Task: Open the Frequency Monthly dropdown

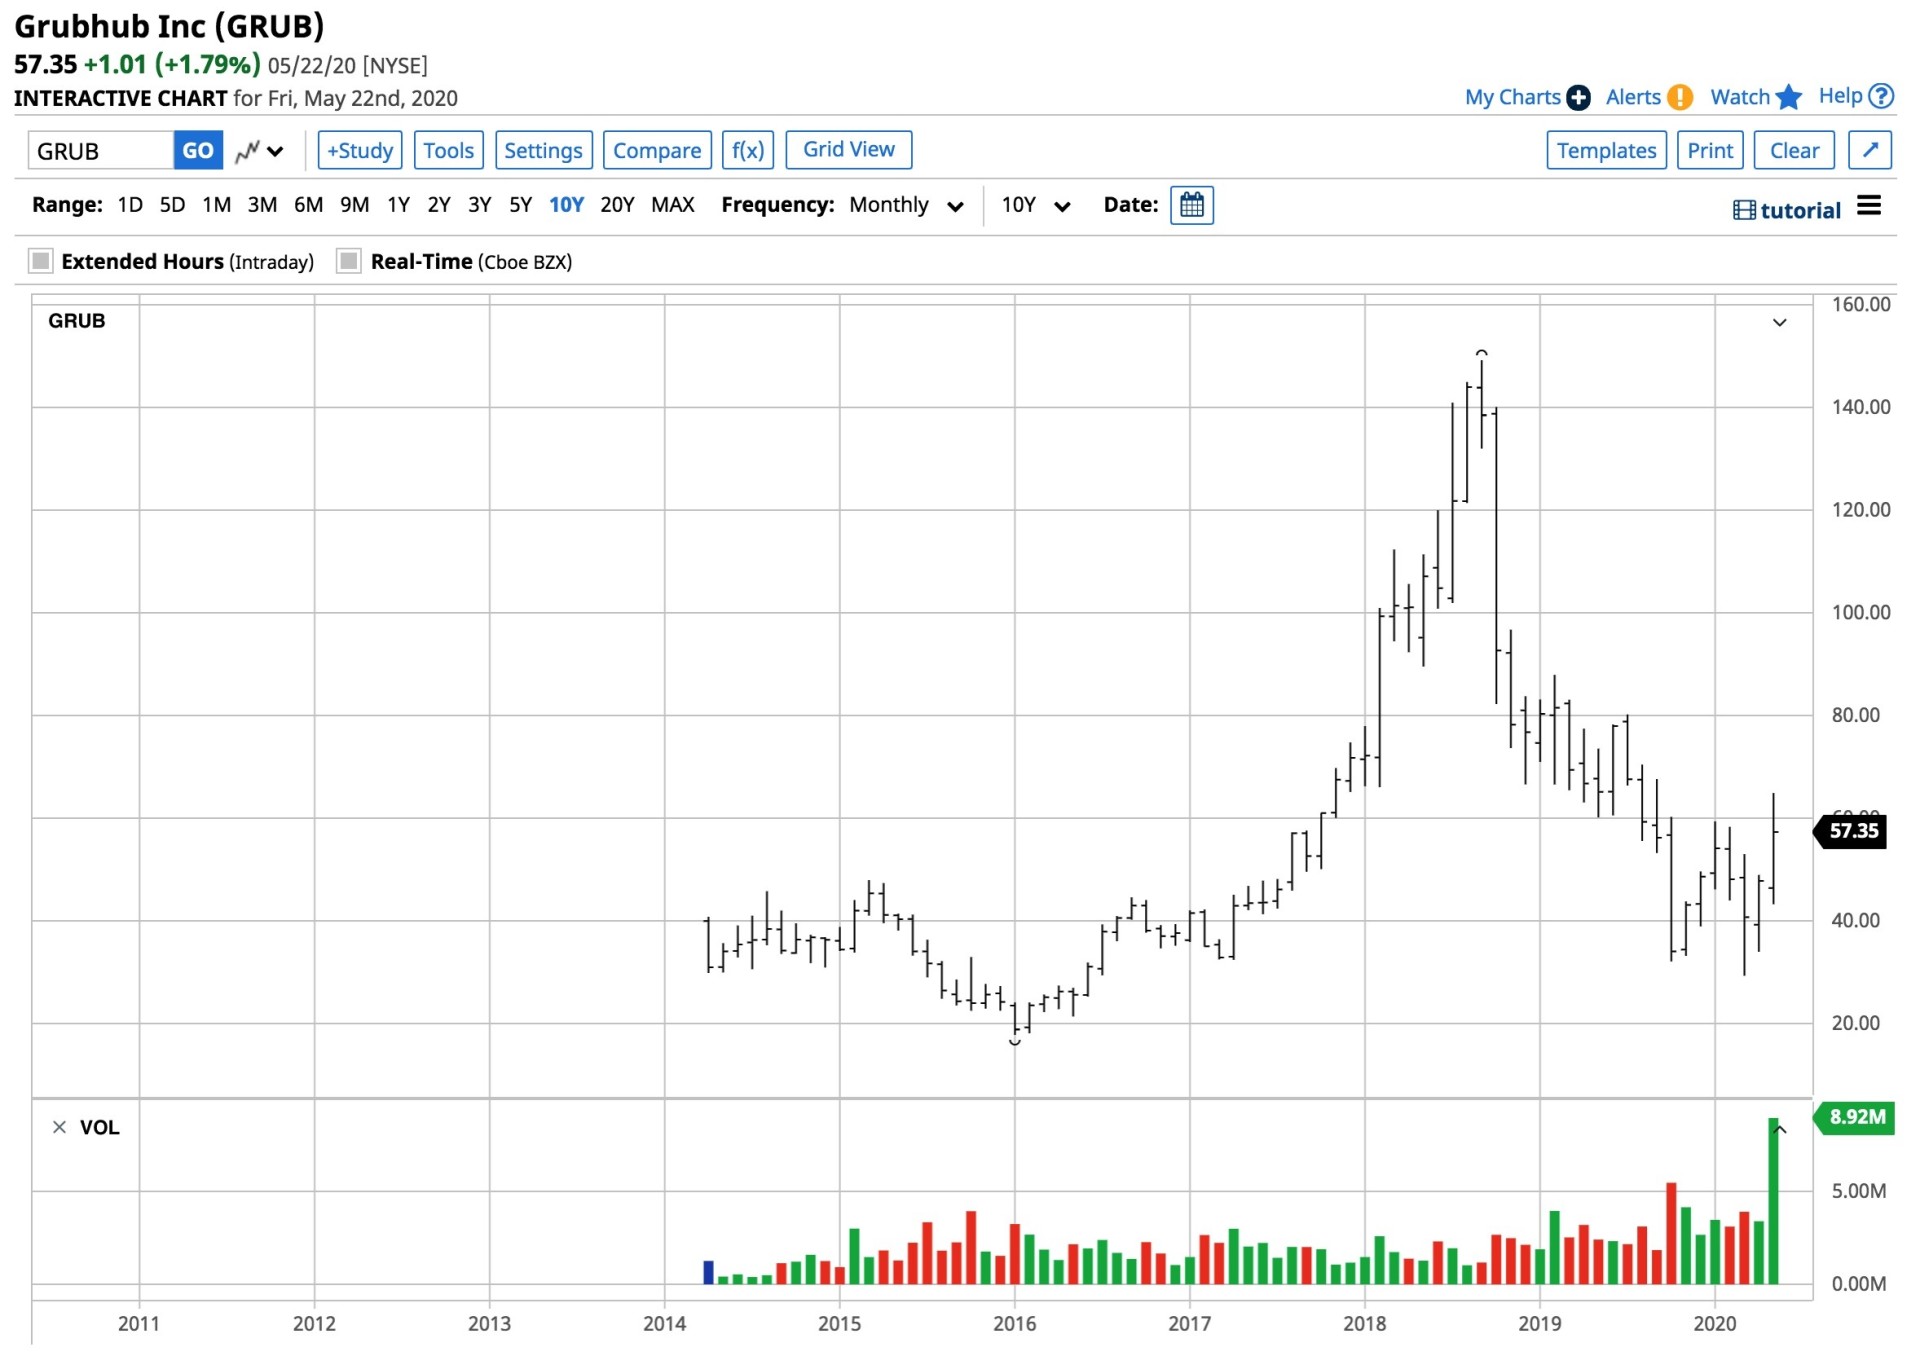Action: 906,205
